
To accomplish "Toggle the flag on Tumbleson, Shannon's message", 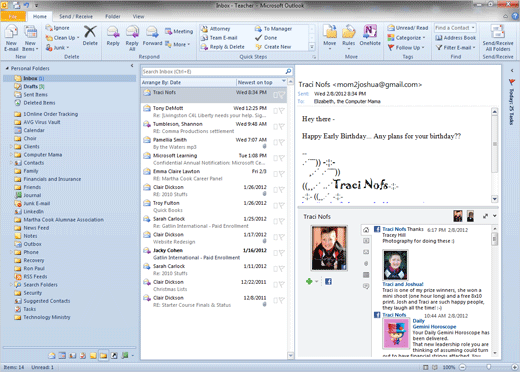I will pos(282,127).
